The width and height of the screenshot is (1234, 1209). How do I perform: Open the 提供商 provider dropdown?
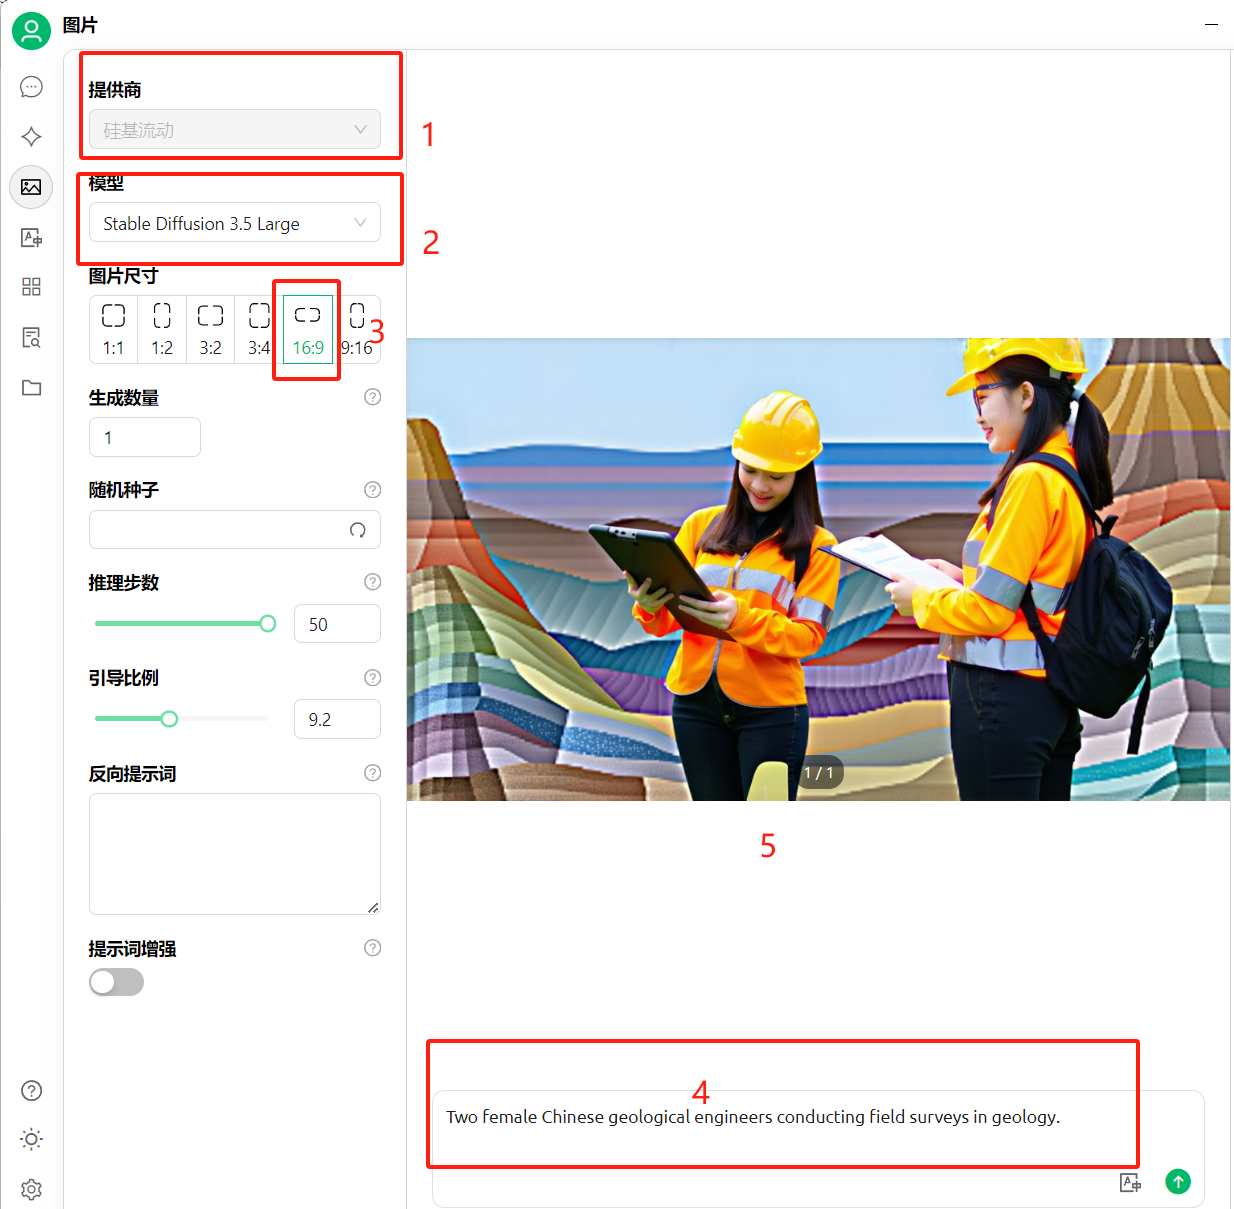coord(234,129)
